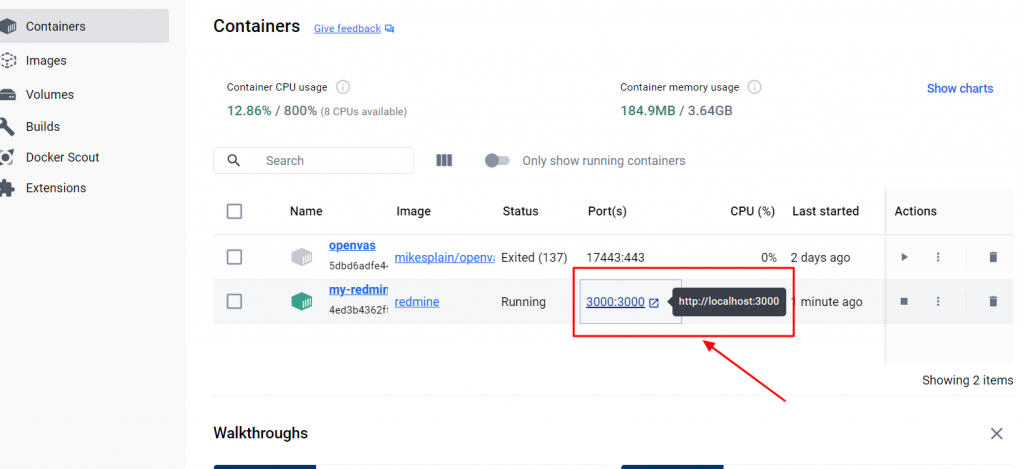Screen dimensions: 1024x469
Task: Close the Walkthroughs section
Action: pyautogui.click(x=997, y=433)
